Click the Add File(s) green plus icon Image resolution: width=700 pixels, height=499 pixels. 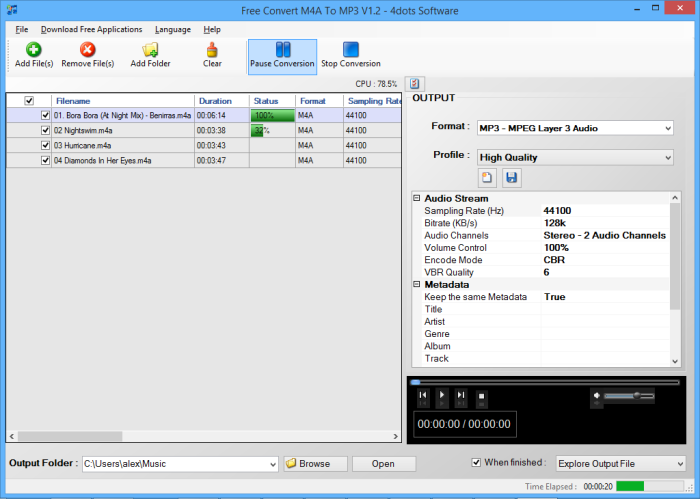(x=33, y=49)
